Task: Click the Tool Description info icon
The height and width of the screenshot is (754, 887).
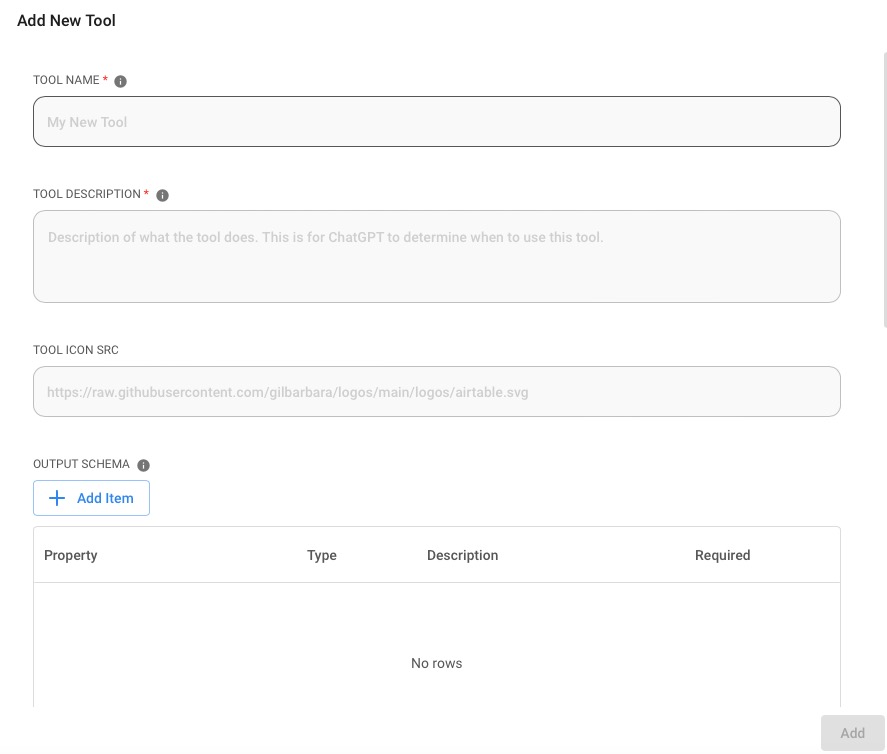Action: pyautogui.click(x=162, y=195)
